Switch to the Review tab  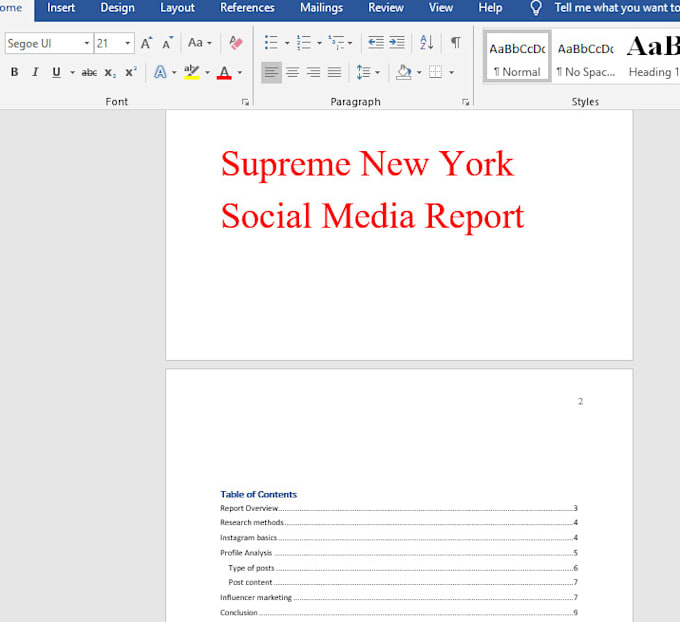386,8
